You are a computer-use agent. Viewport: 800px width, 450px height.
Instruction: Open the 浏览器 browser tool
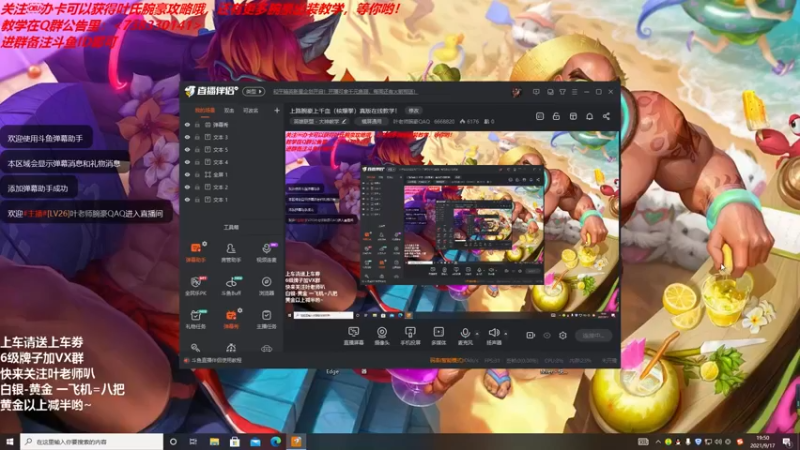[x=266, y=286]
